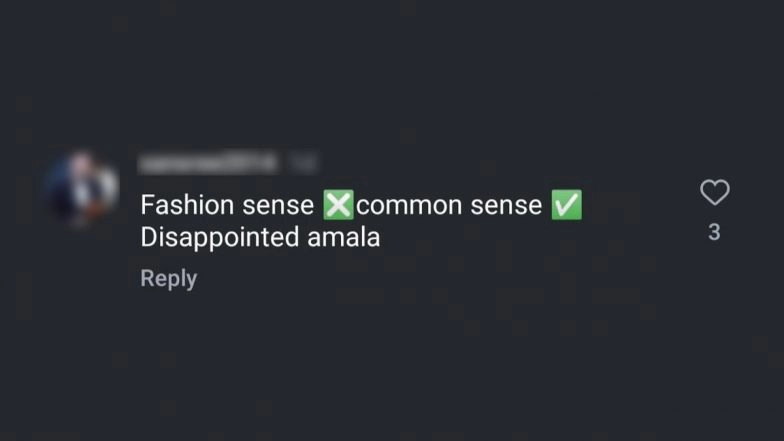
Task: Click the words "Fashion sense" in the comment
Action: (x=227, y=206)
